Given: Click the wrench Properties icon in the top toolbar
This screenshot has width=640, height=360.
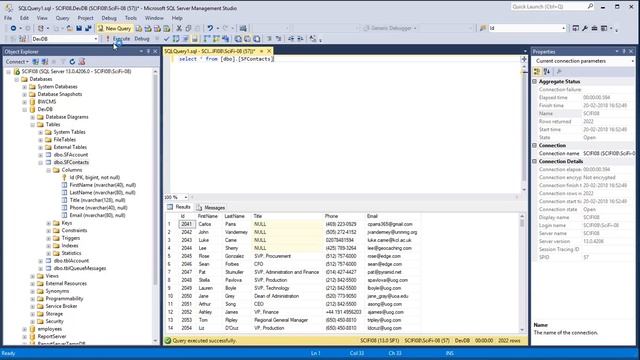Looking at the screenshot, I should (x=585, y=28).
